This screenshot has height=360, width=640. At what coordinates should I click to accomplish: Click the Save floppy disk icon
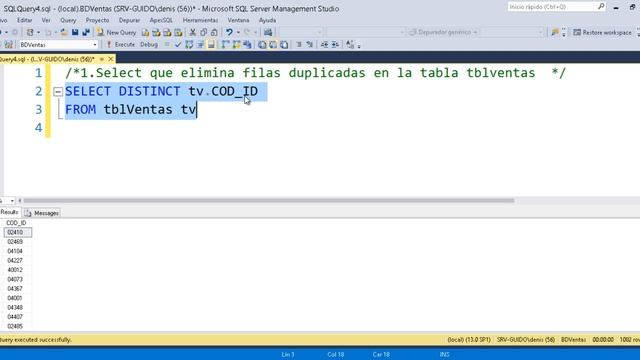tap(75, 32)
